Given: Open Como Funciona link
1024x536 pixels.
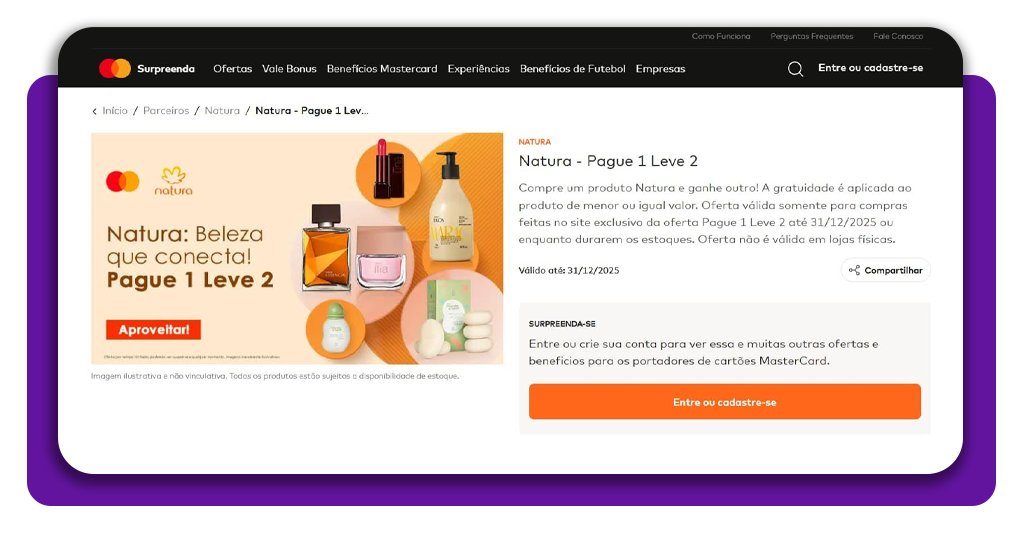Looking at the screenshot, I should (721, 37).
